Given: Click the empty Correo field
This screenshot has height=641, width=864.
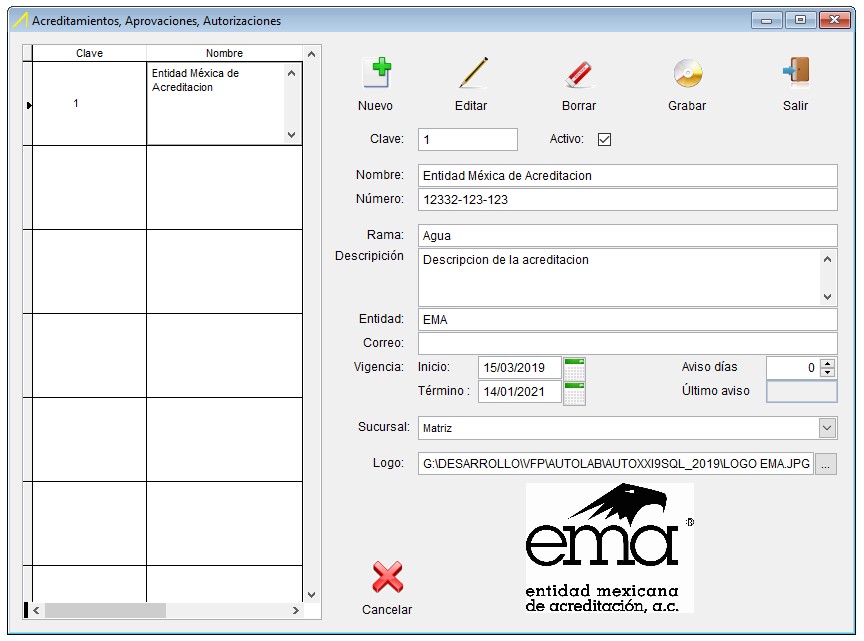Looking at the screenshot, I should click(628, 343).
